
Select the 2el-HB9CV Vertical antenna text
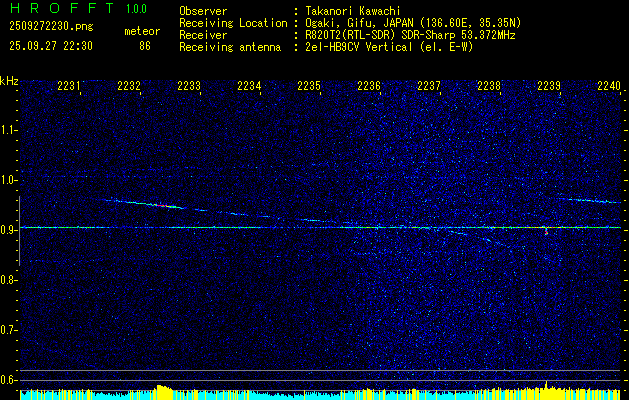pos(390,47)
